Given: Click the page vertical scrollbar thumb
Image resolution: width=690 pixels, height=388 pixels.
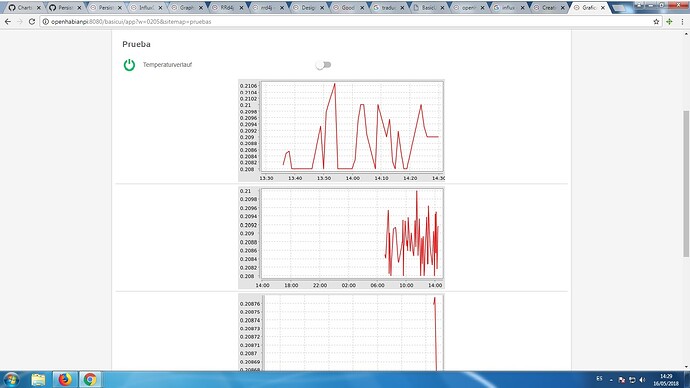Looking at the screenshot, I should (686, 184).
